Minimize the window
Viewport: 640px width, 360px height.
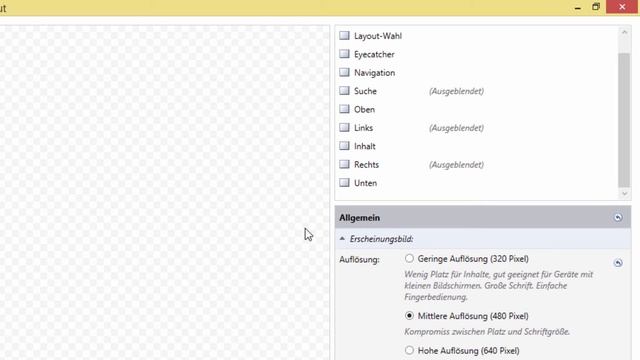pos(578,7)
